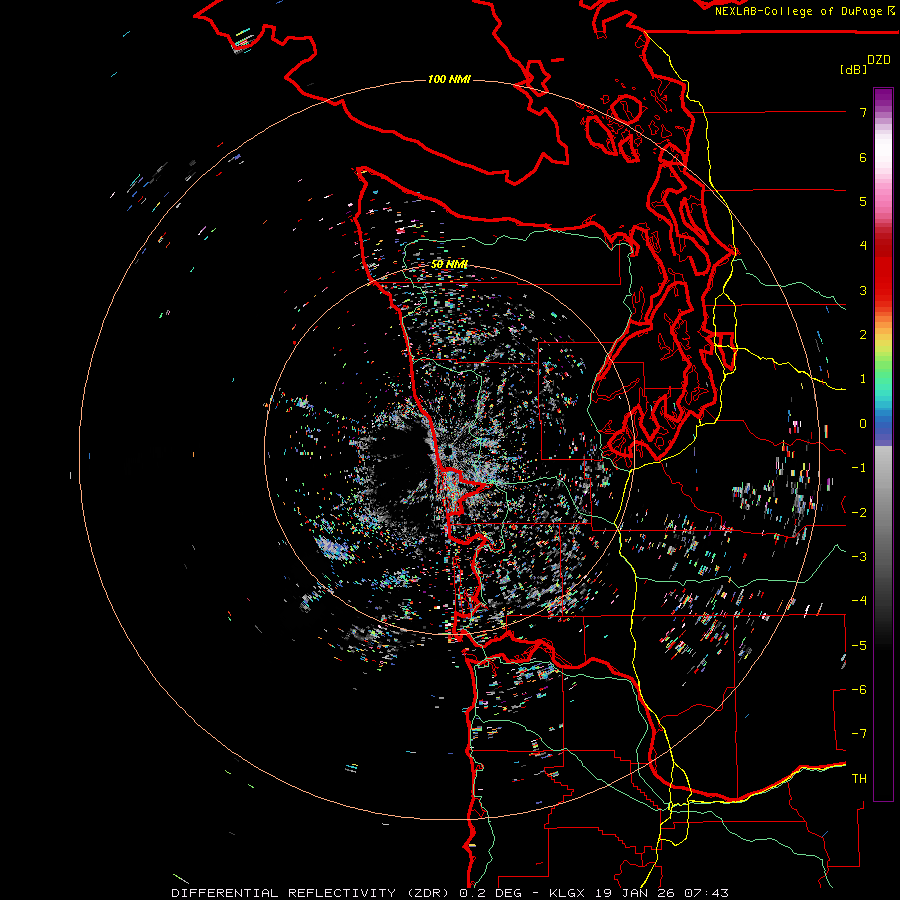Click the 7 value on the color scale
Viewport: 900px width, 900px height.
click(x=863, y=112)
